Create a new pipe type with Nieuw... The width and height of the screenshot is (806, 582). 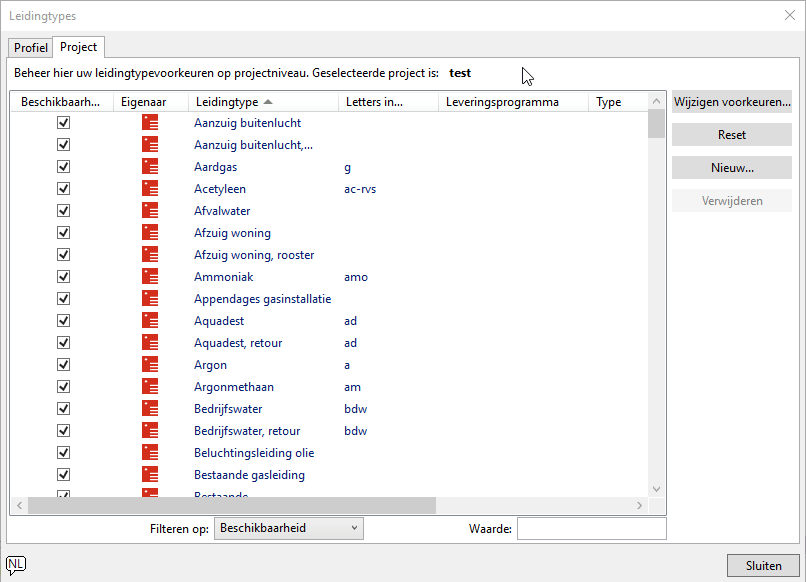pos(732,168)
